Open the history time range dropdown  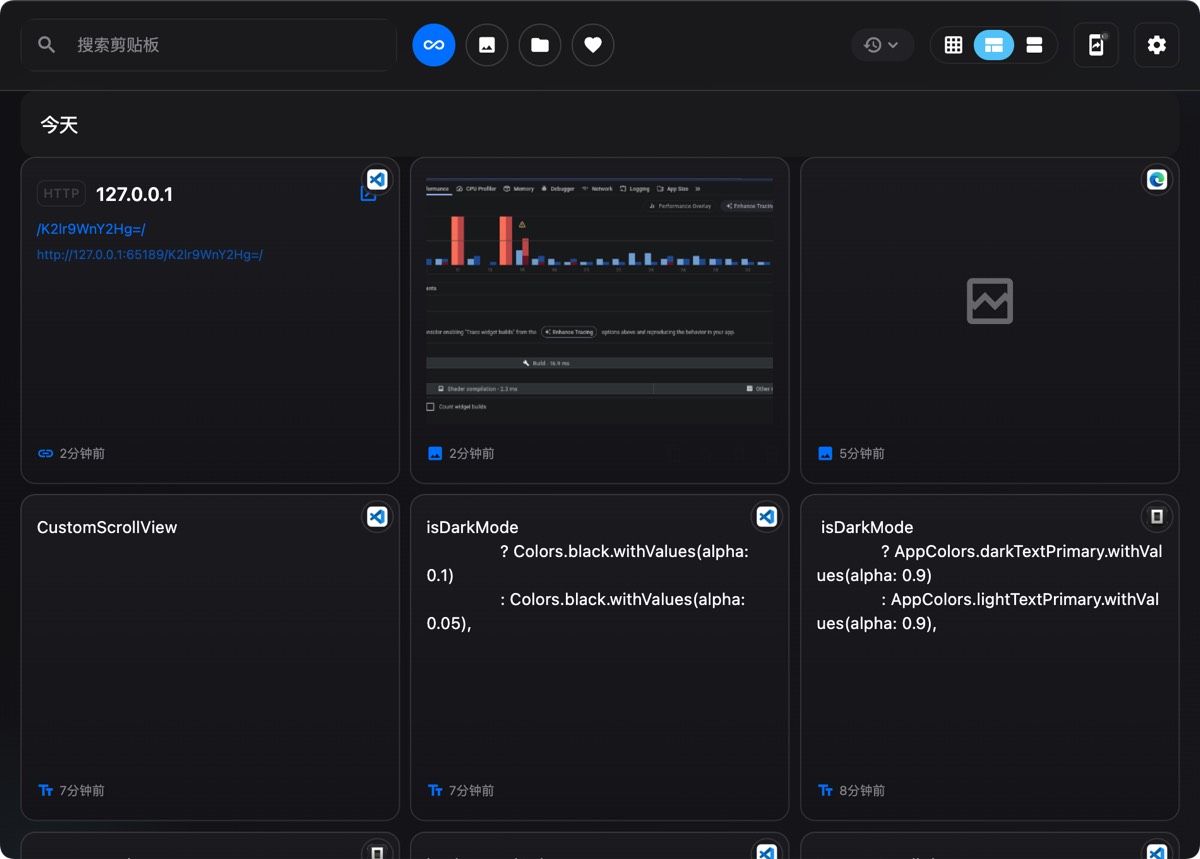click(882, 45)
